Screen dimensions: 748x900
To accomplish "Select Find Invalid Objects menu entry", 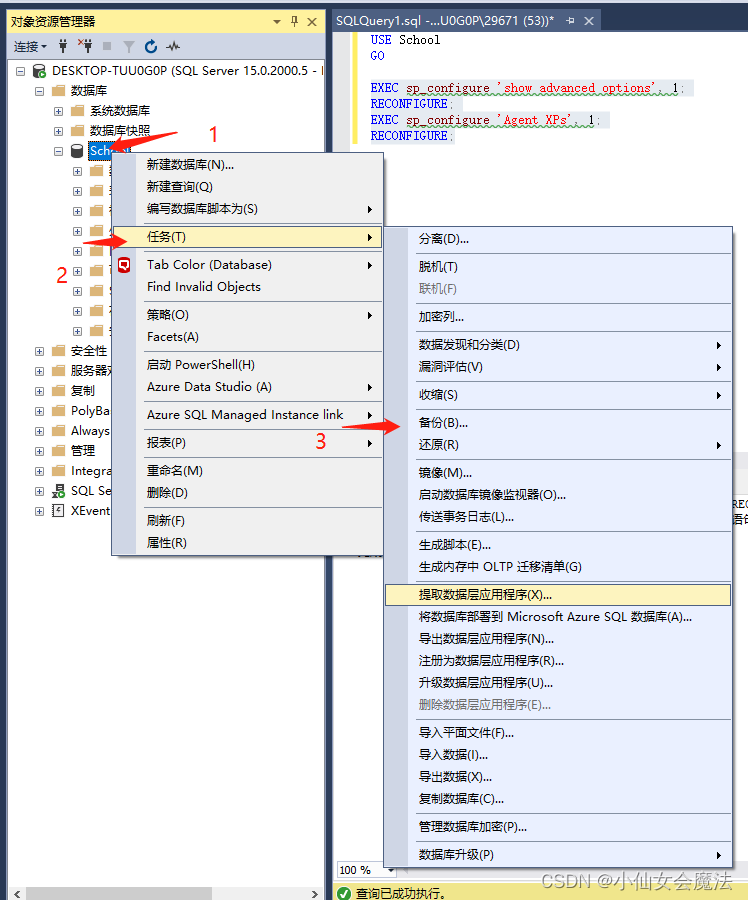I will point(248,286).
